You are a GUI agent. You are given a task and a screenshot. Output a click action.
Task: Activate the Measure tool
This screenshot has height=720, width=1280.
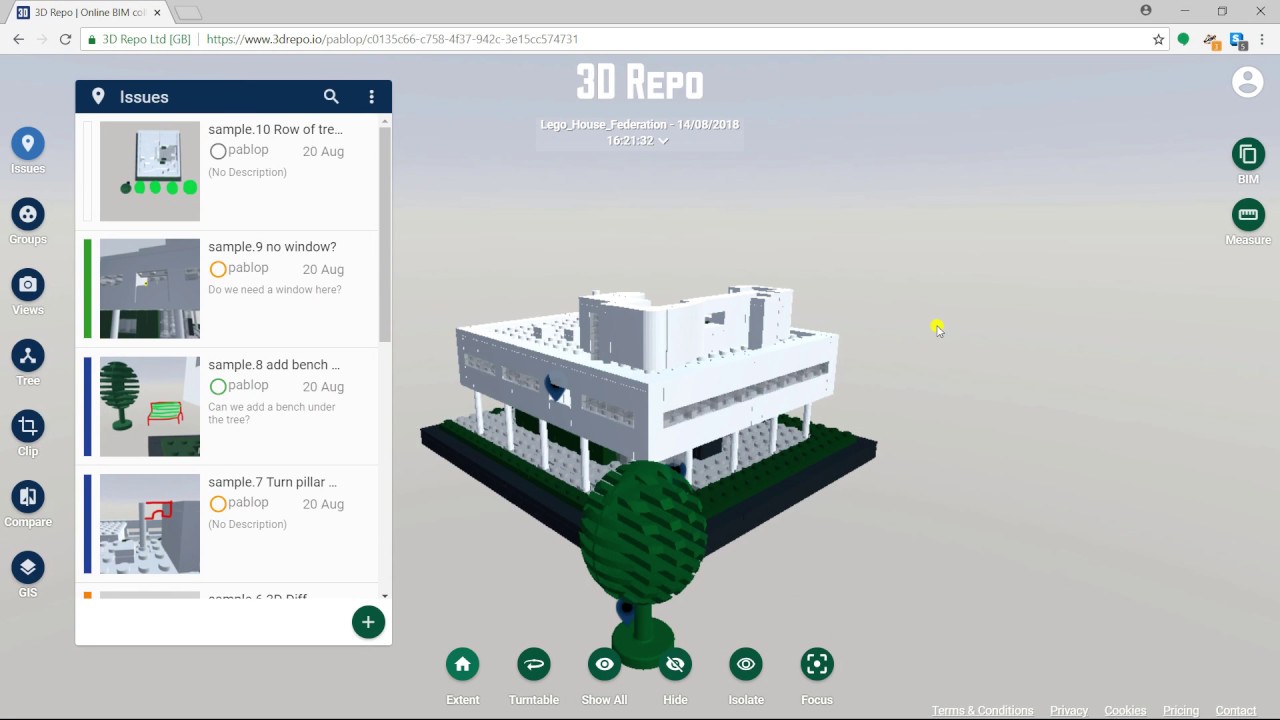point(1248,215)
